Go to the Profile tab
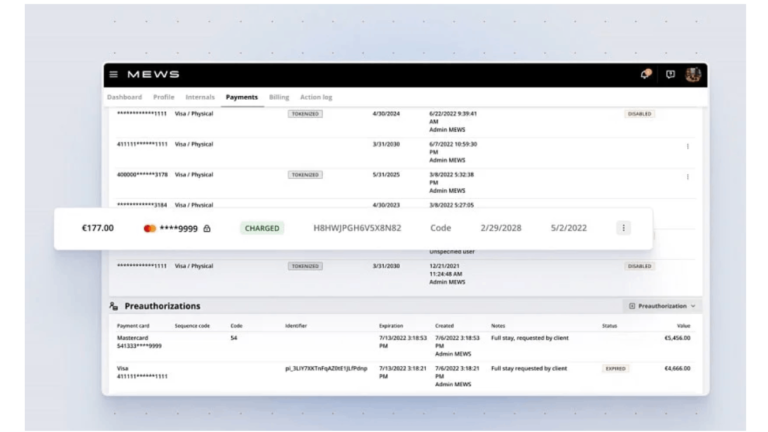Image resolution: width=768 pixels, height=432 pixels. [x=164, y=97]
